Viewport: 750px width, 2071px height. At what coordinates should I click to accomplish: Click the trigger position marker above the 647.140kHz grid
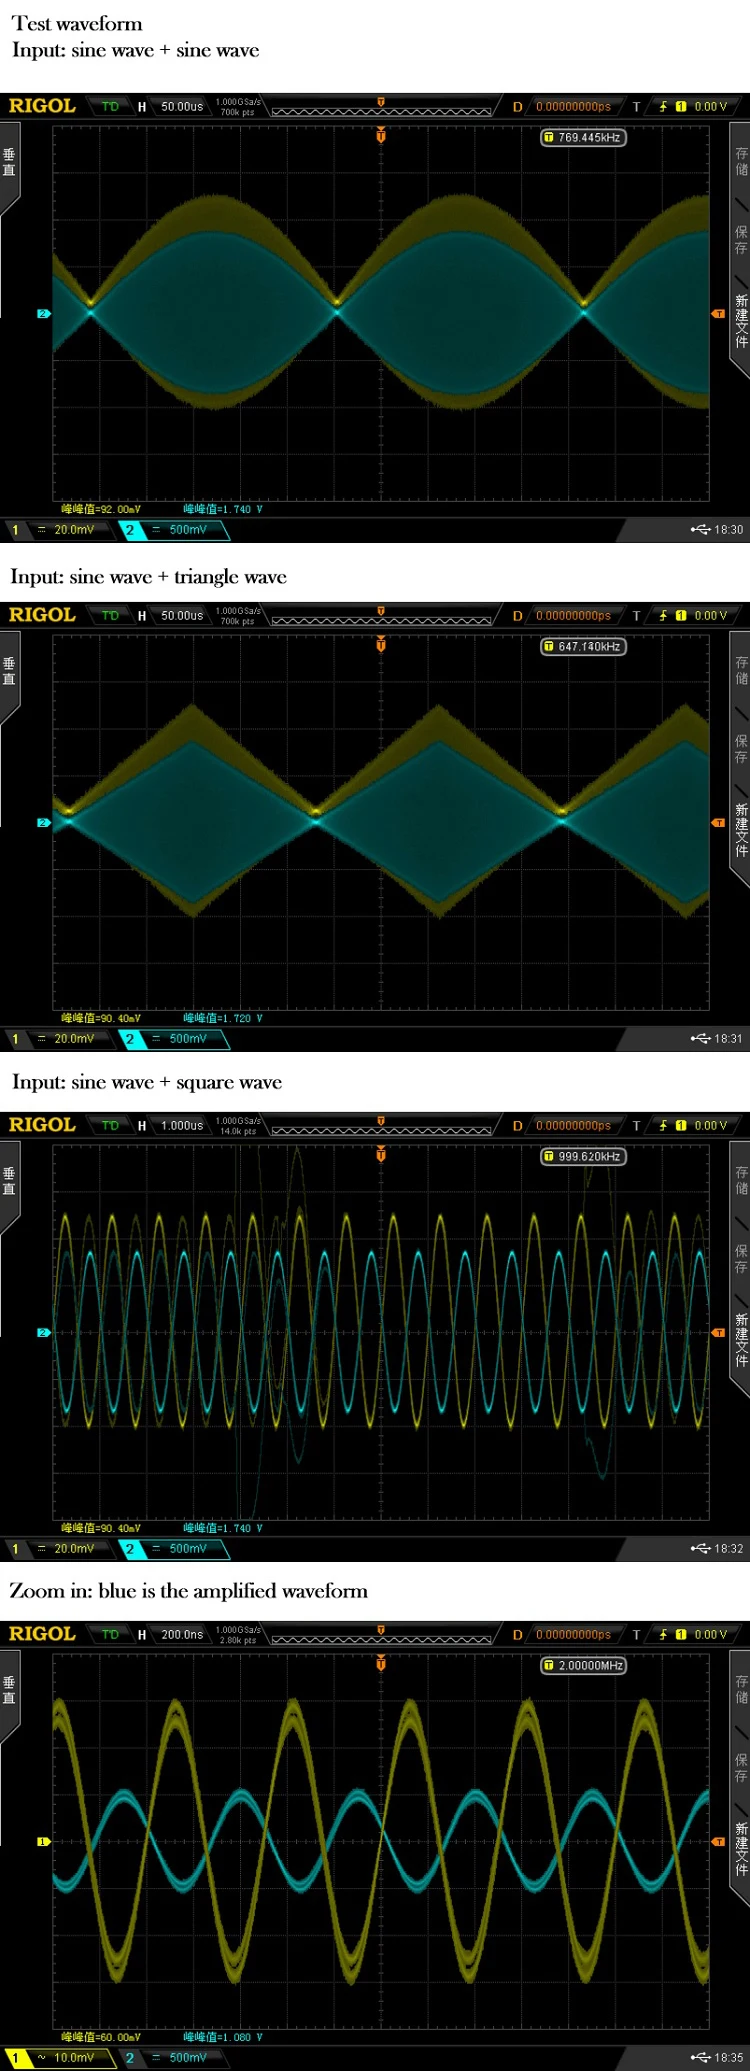pos(381,643)
